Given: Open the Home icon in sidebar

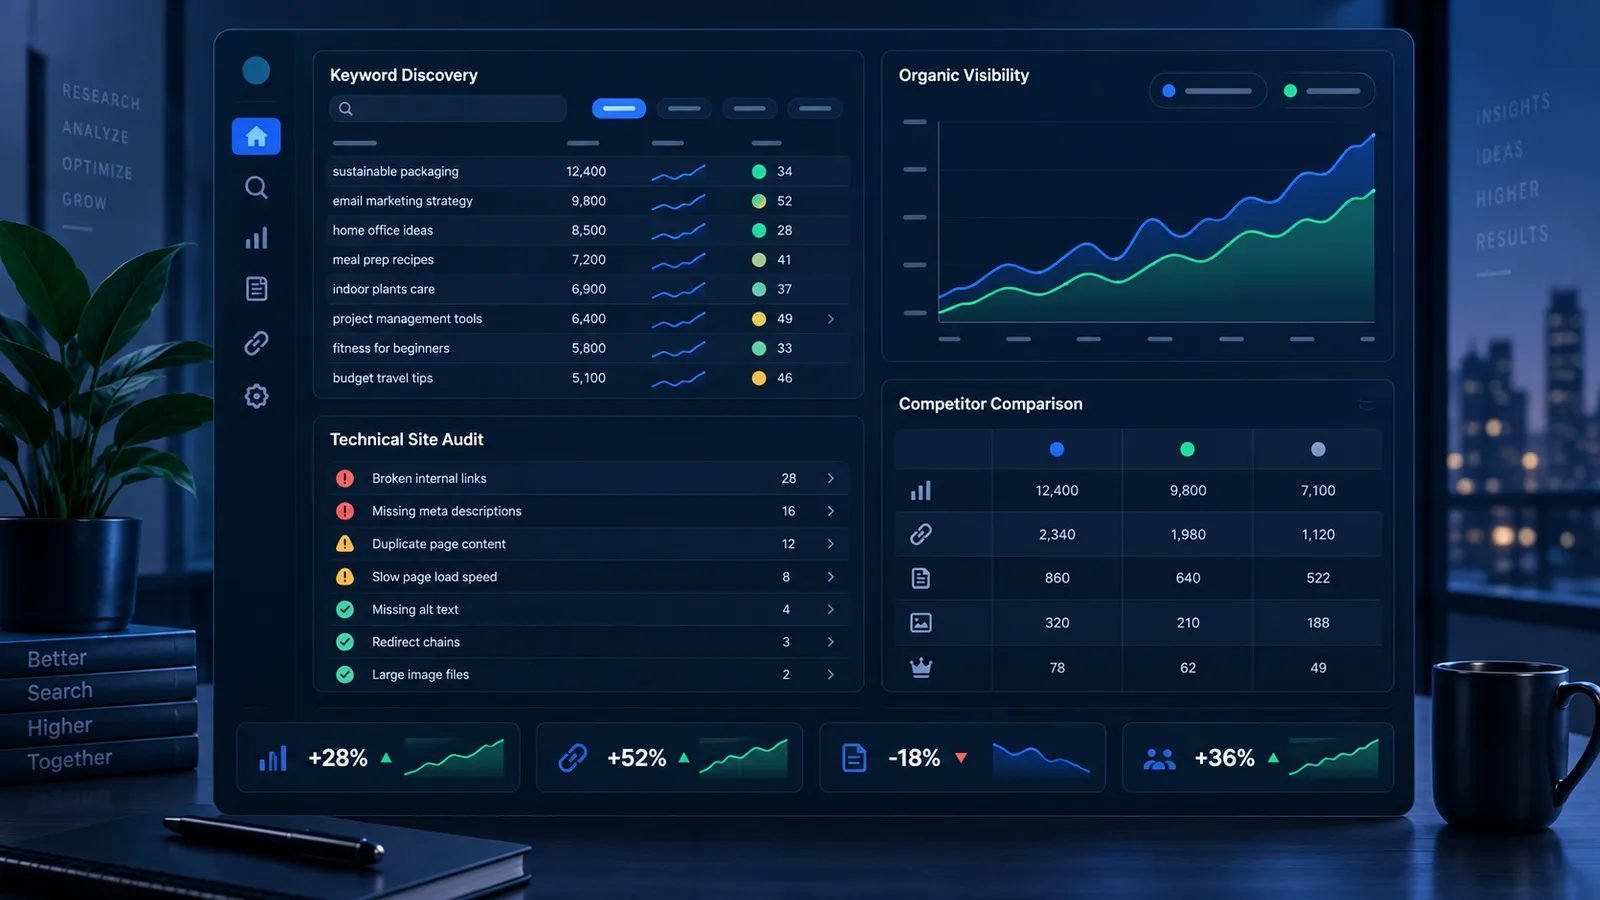Looking at the screenshot, I should [256, 136].
